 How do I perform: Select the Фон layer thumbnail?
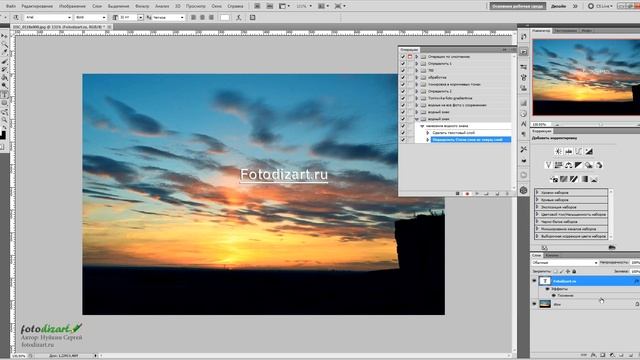click(545, 304)
